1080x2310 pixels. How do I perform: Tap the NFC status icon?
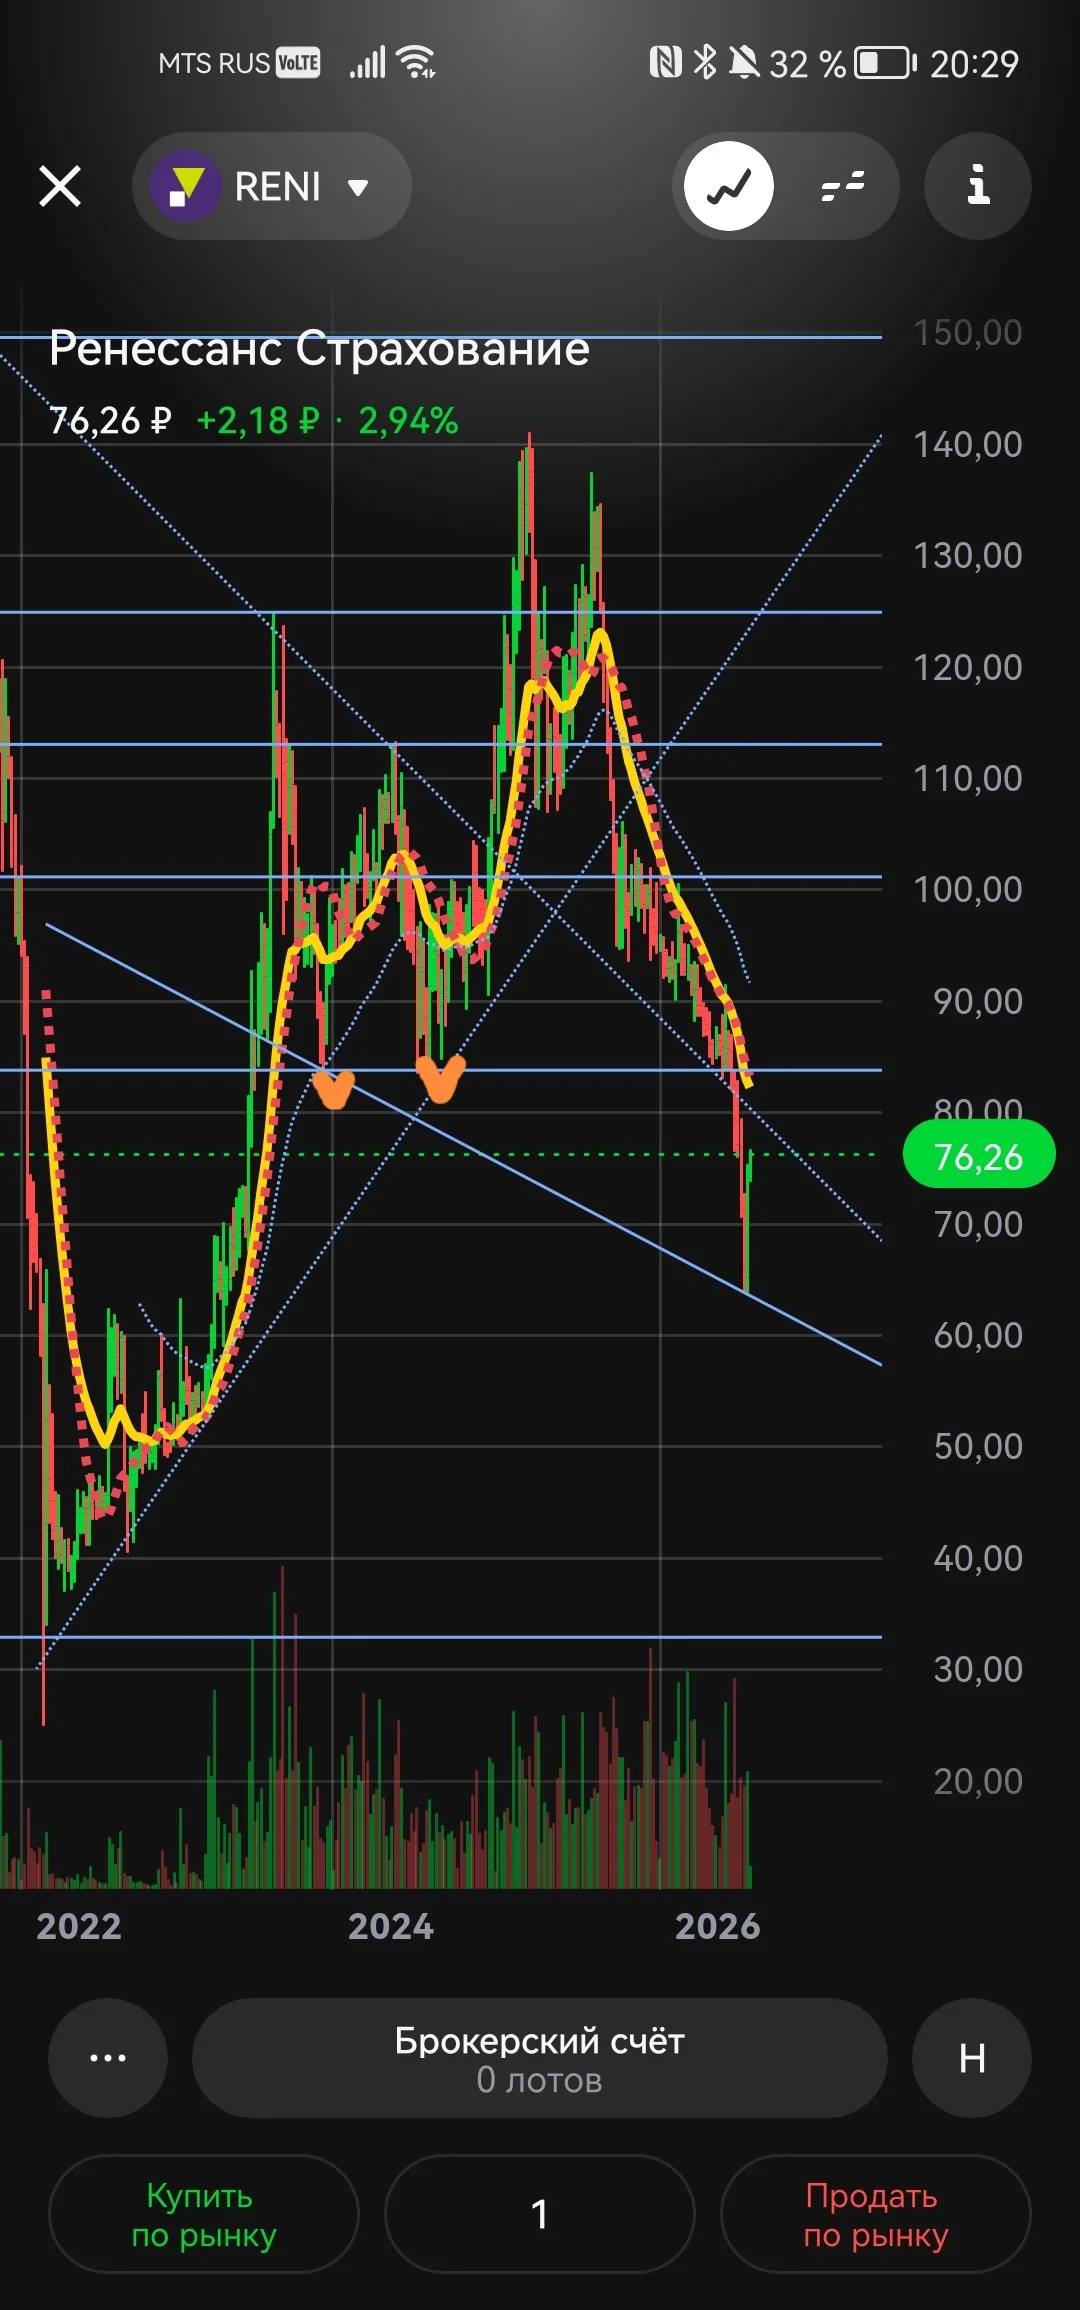pos(666,62)
